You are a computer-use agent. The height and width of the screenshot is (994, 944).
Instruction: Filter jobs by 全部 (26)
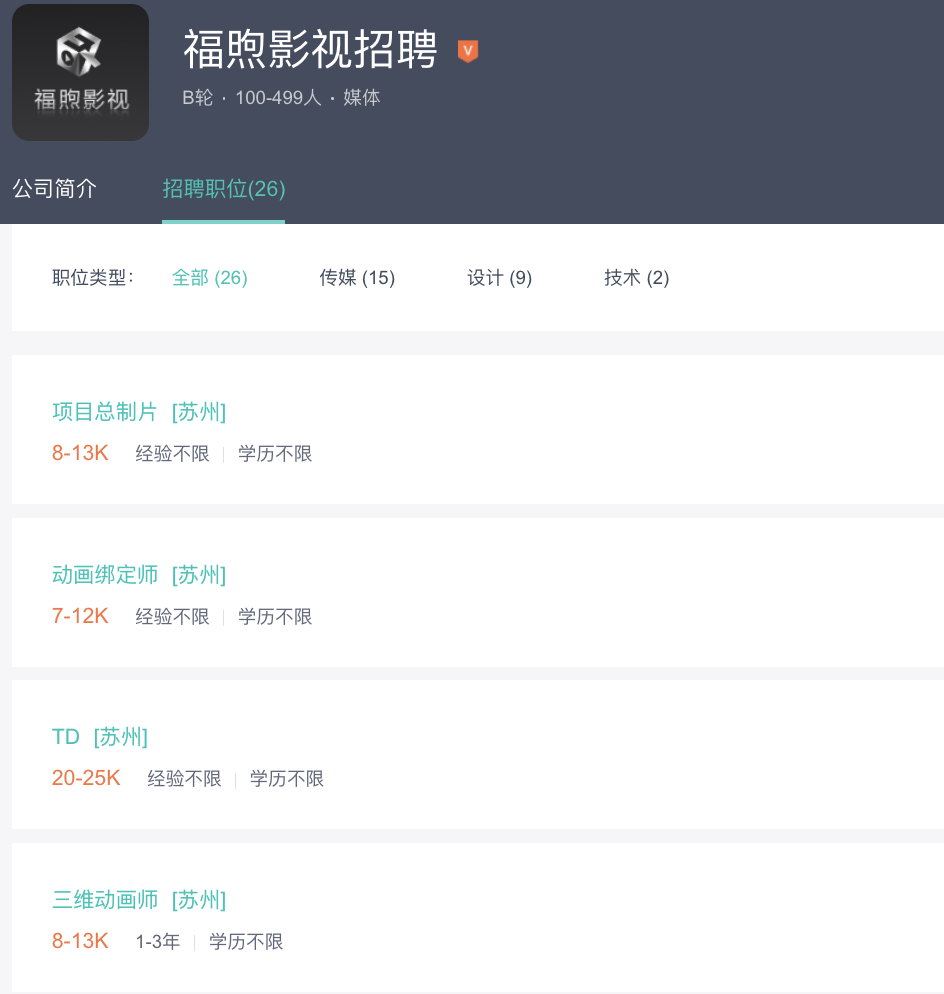[x=209, y=278]
